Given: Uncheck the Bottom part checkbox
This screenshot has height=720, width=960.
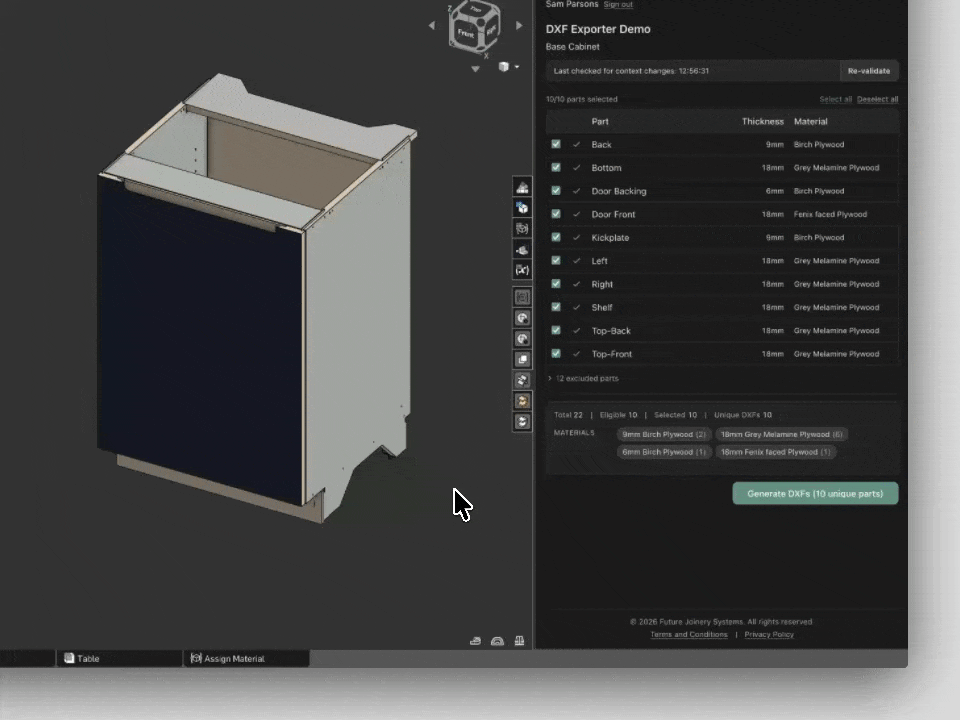Looking at the screenshot, I should [x=556, y=167].
